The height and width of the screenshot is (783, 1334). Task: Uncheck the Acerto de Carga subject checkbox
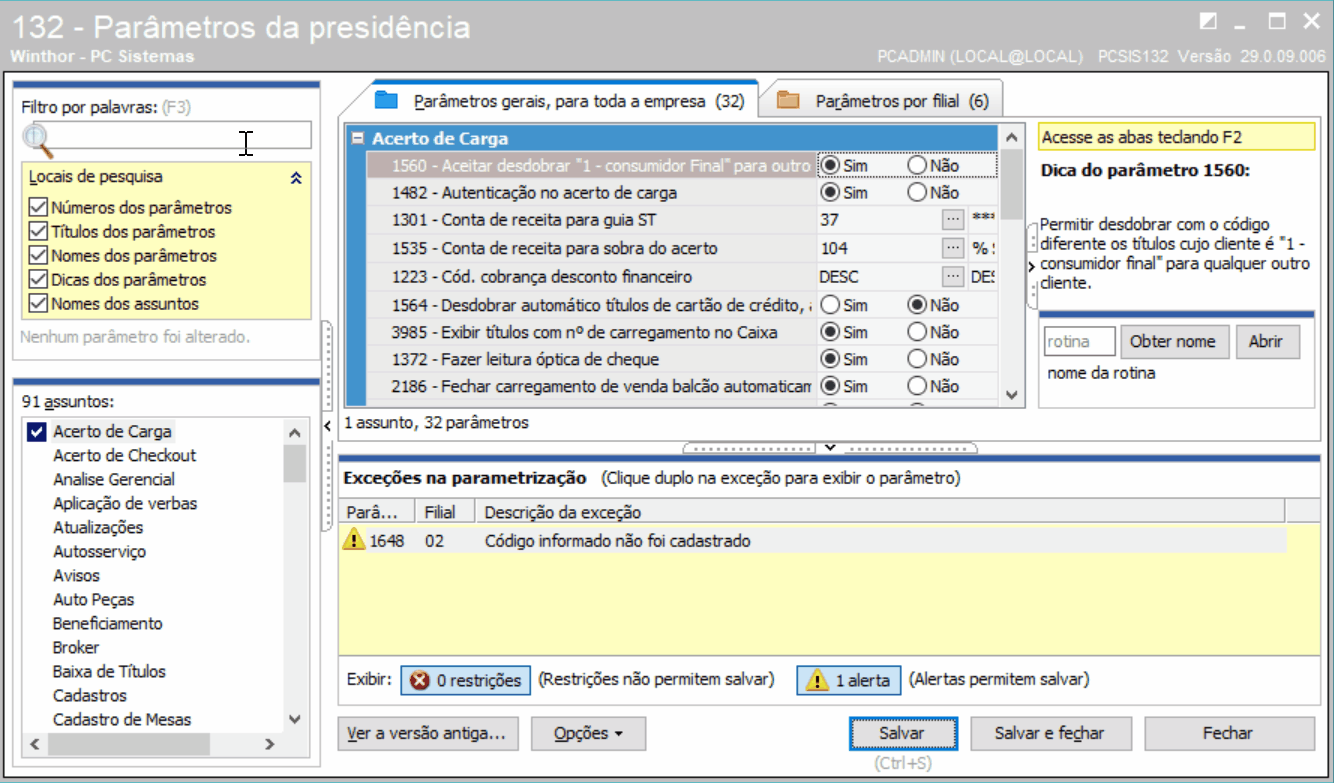tap(37, 432)
